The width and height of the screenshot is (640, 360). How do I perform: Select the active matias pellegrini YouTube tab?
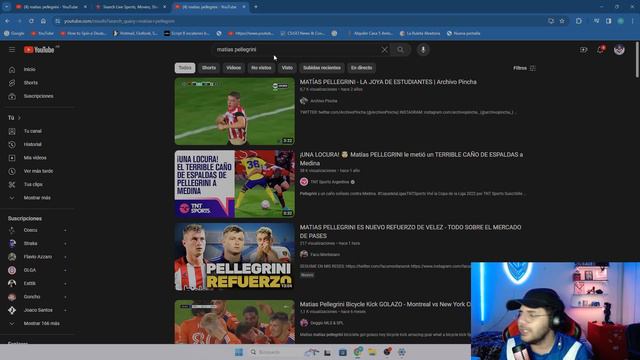[209, 7]
